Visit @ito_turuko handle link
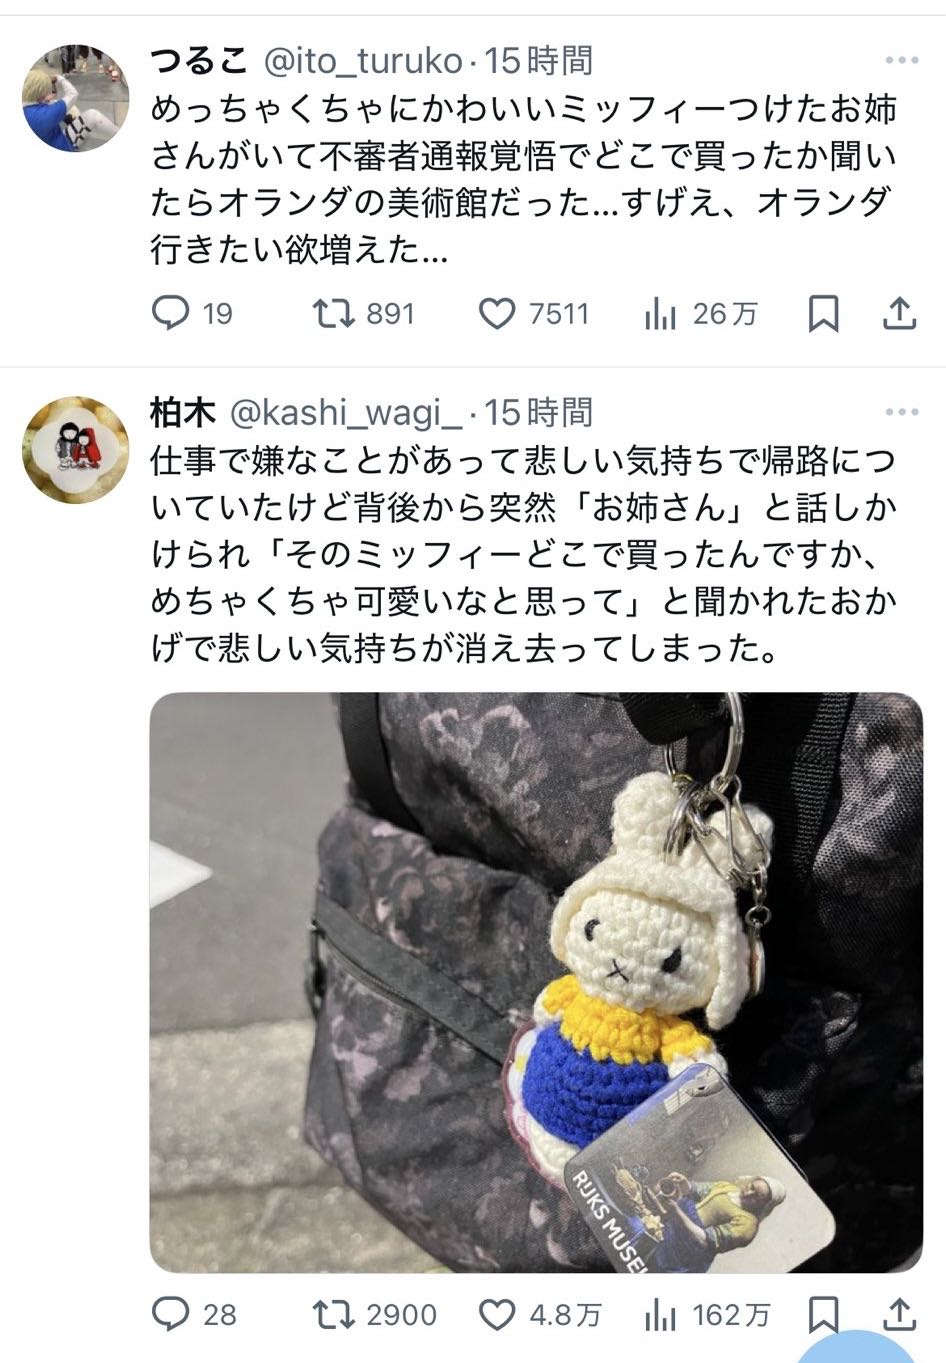 tap(362, 62)
